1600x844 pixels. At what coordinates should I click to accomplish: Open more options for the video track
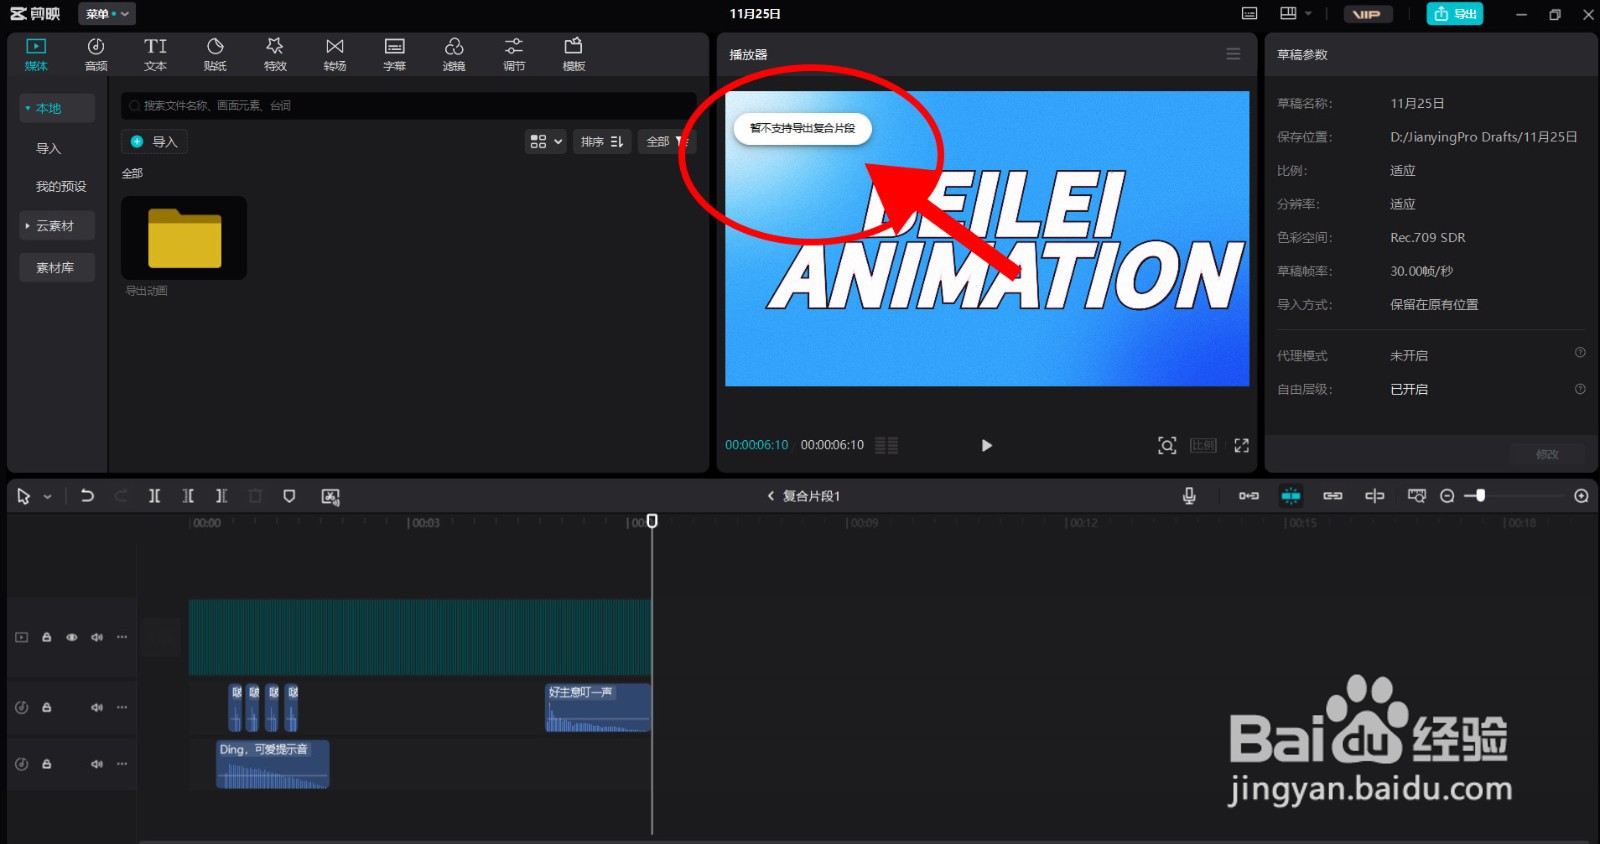pyautogui.click(x=122, y=637)
